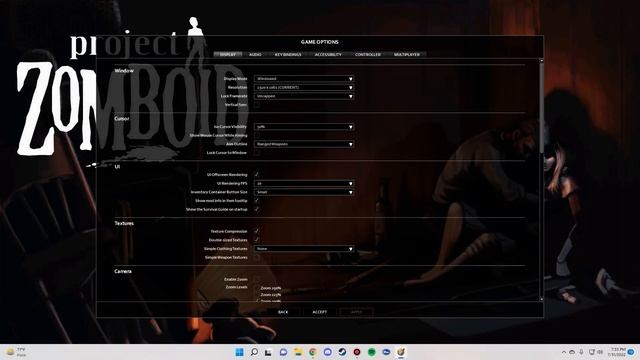The image size is (640, 360).
Task: Click the scrollbar up arrow
Action: point(542,61)
